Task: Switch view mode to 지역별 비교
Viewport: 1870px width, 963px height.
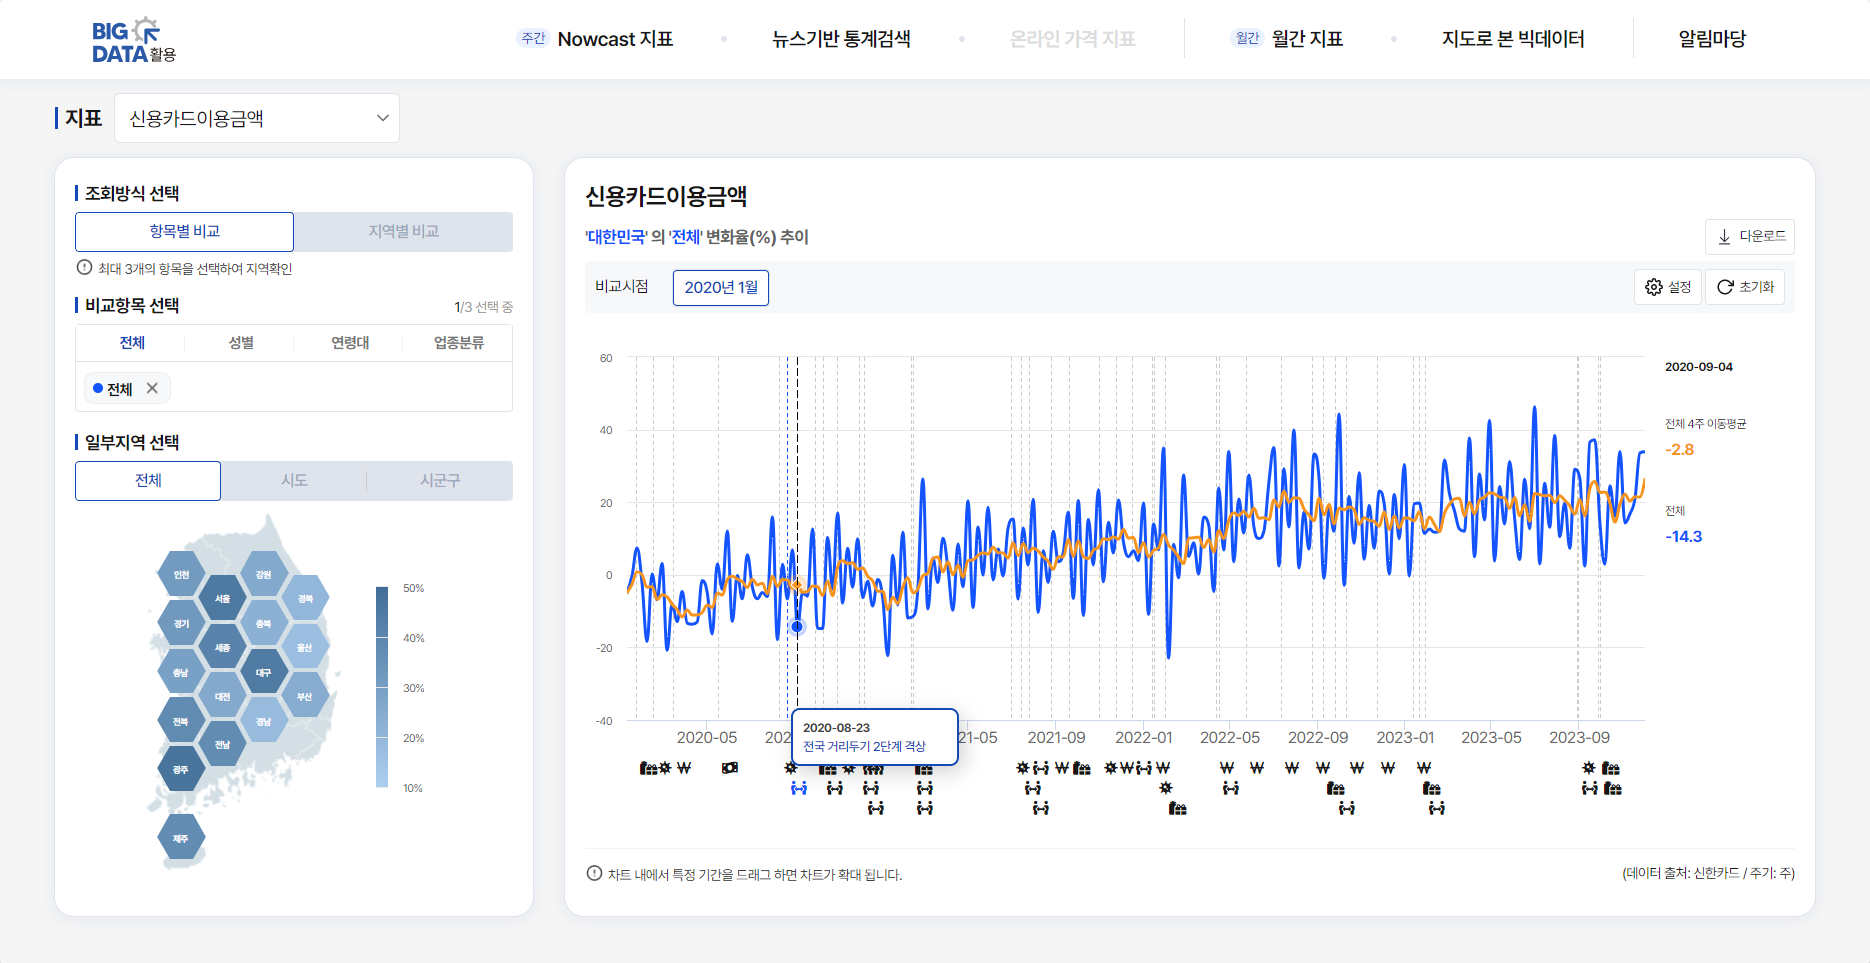Action: (x=403, y=231)
